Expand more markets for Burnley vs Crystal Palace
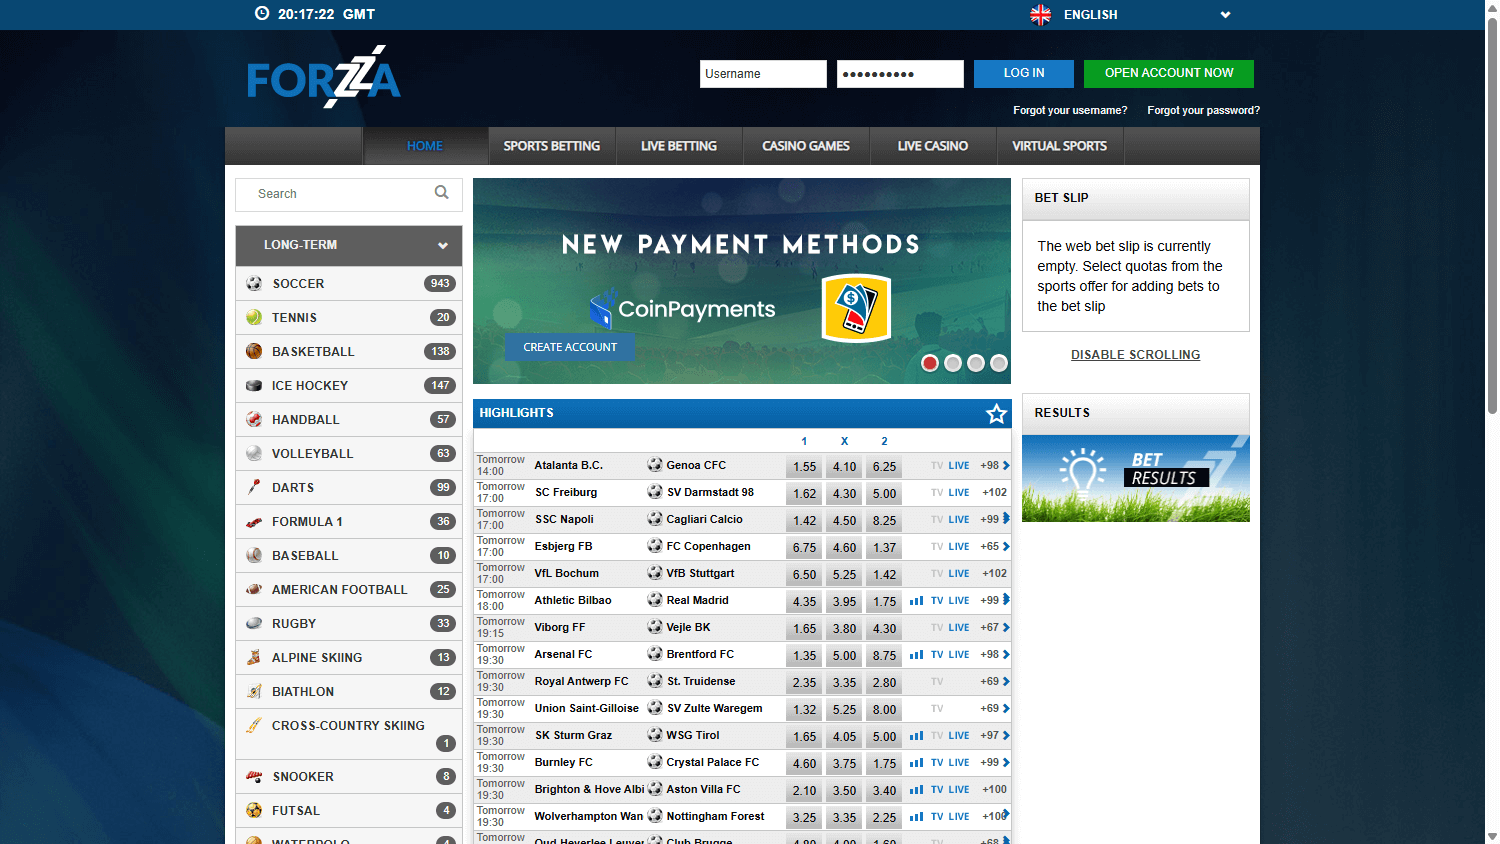This screenshot has width=1500, height=844. tap(1007, 762)
